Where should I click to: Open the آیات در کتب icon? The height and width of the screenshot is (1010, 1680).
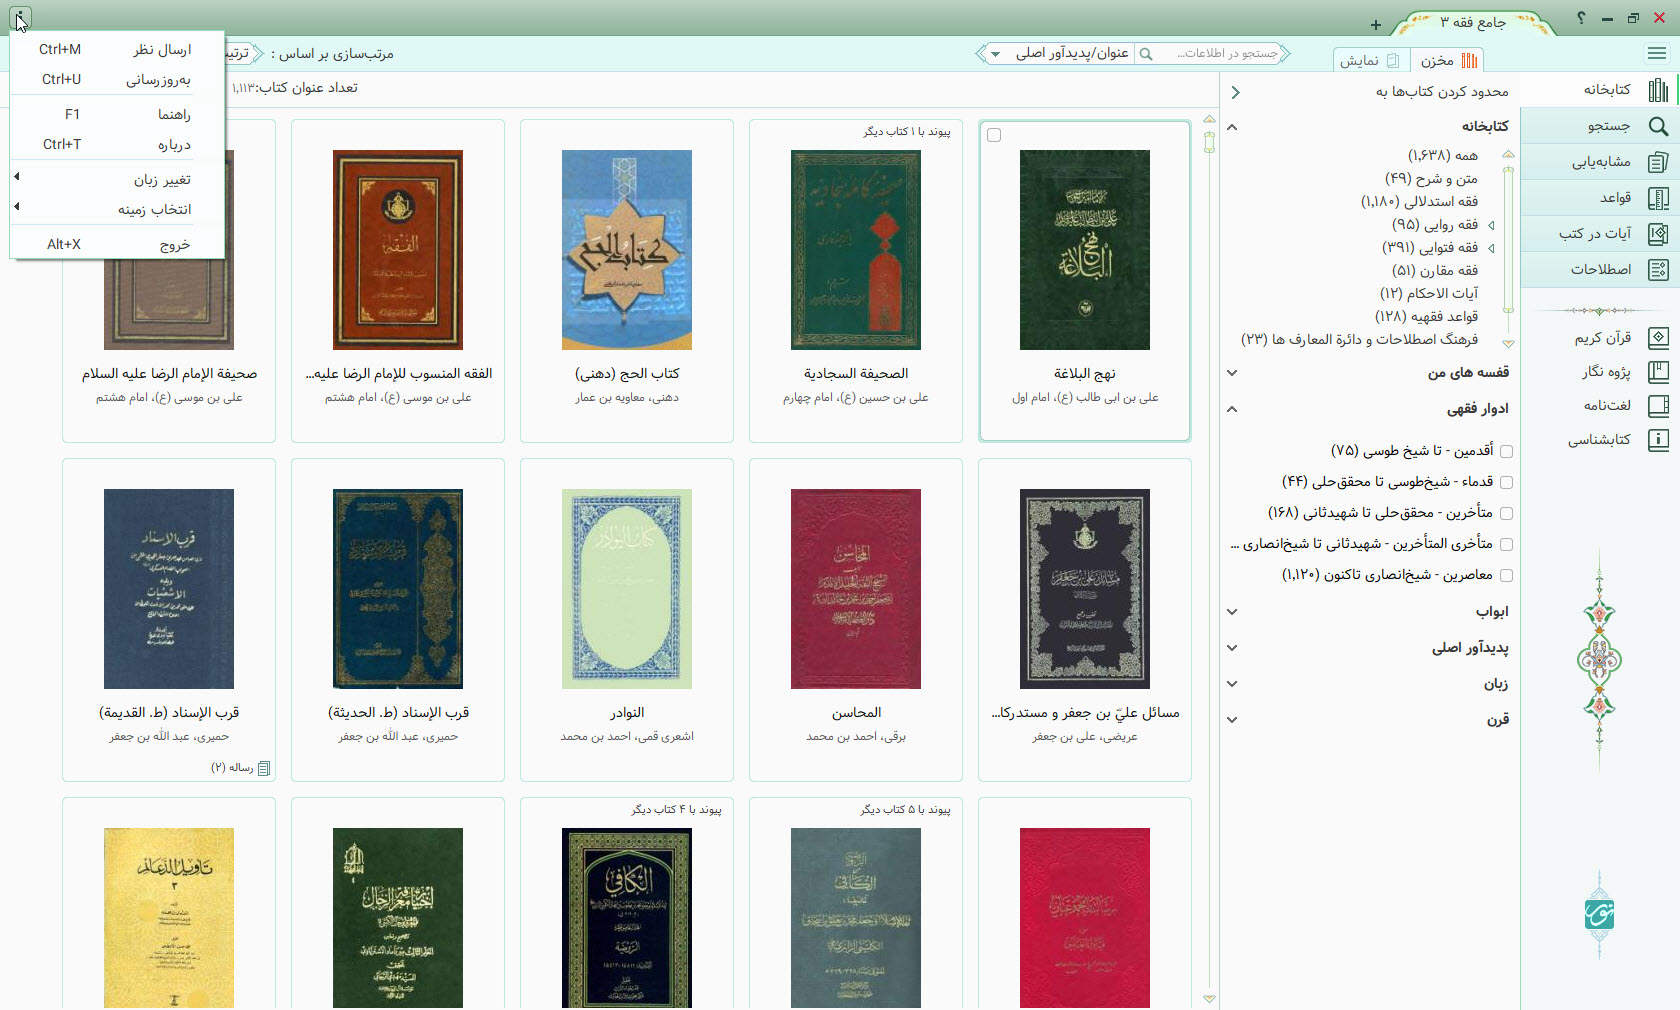coord(1658,234)
